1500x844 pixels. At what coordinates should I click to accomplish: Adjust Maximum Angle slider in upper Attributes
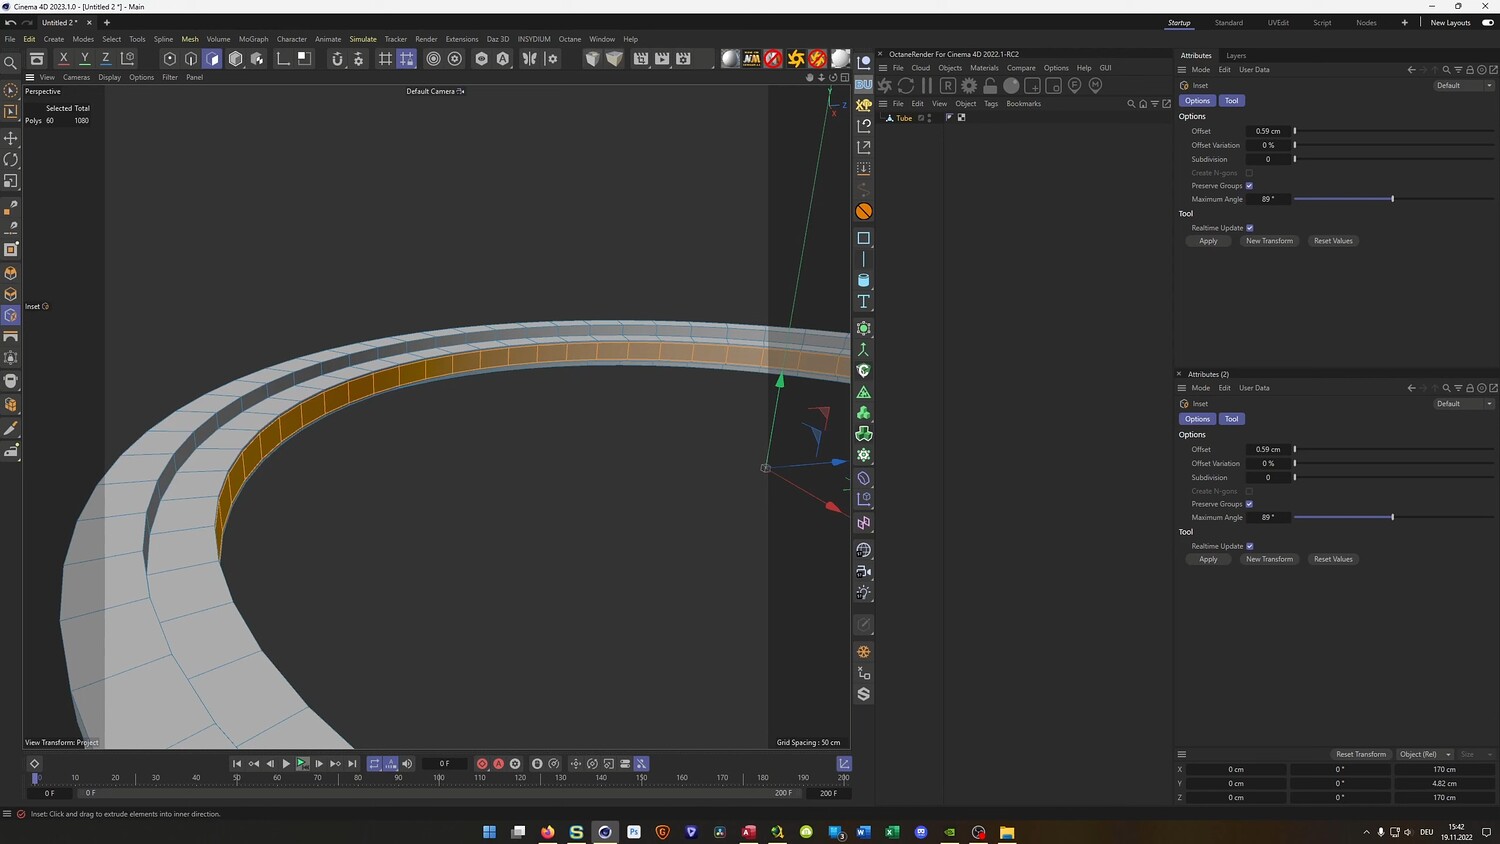[1393, 199]
